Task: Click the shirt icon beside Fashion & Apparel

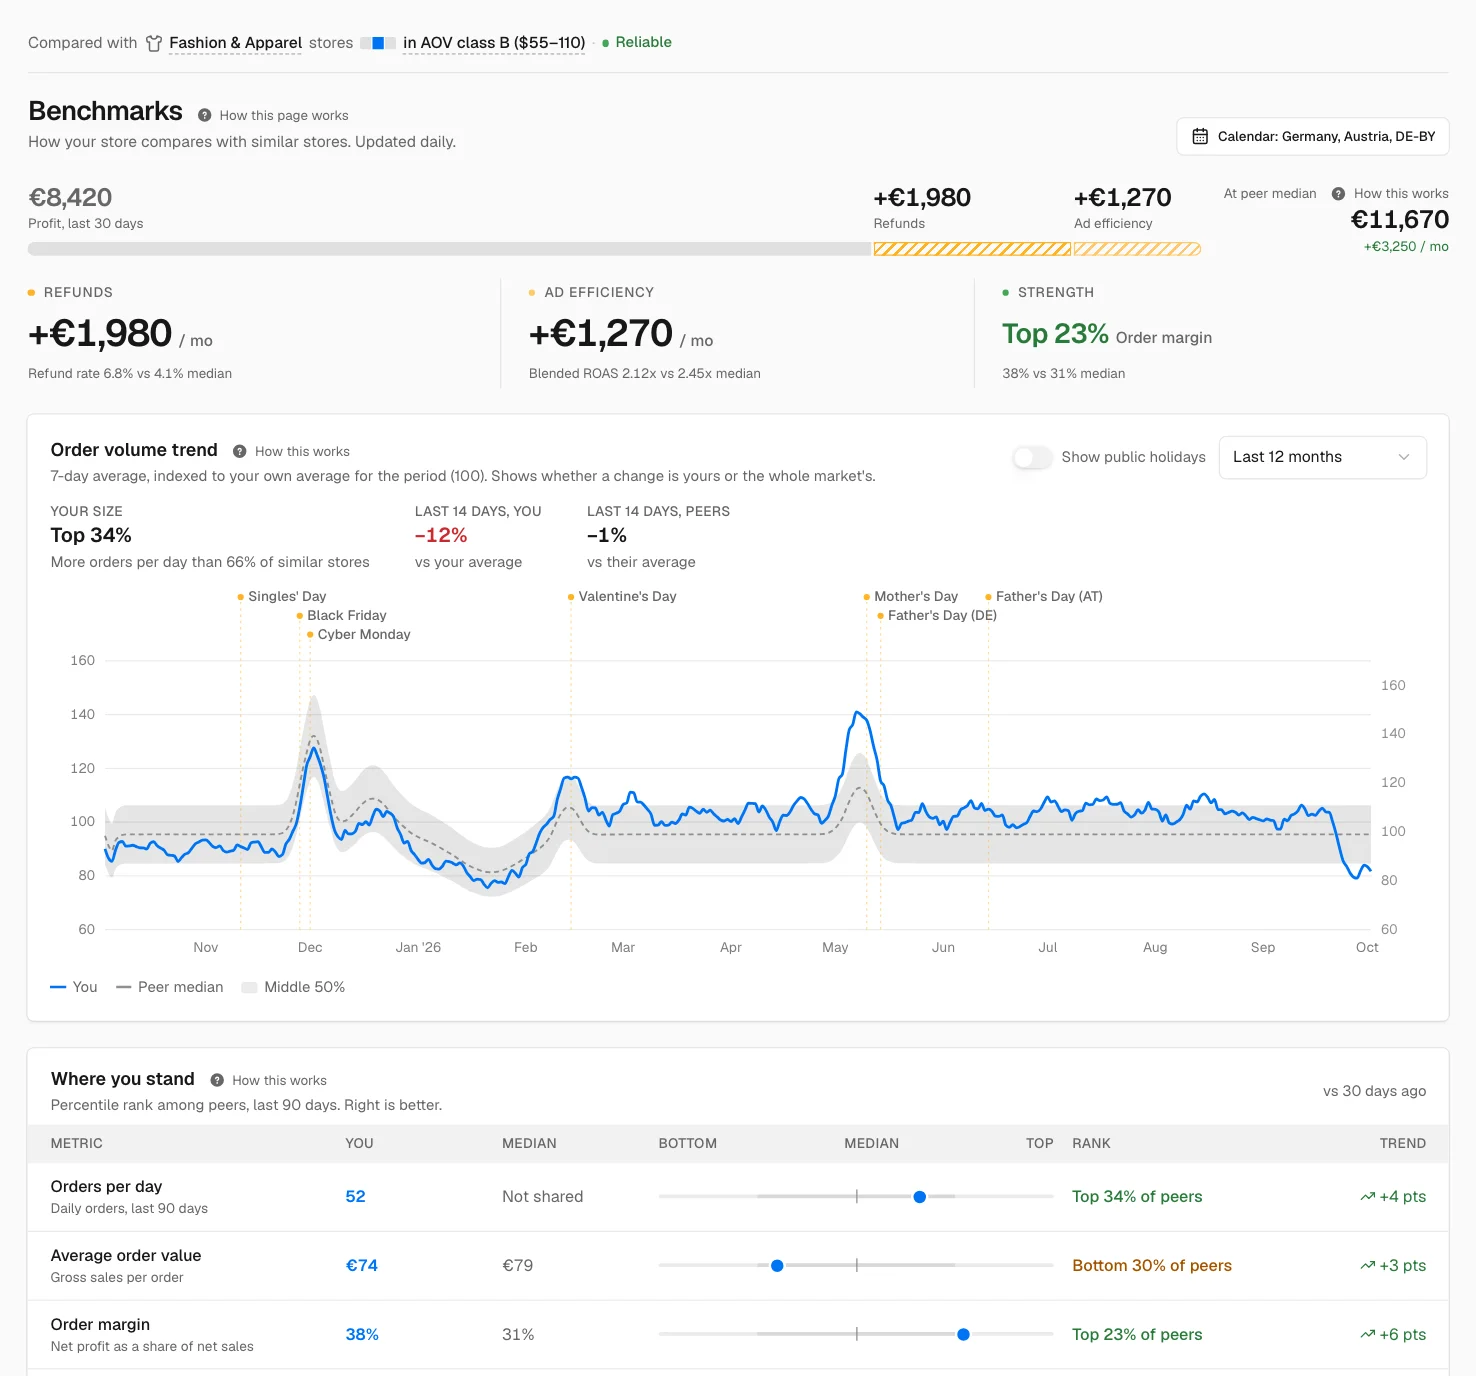Action: [154, 43]
